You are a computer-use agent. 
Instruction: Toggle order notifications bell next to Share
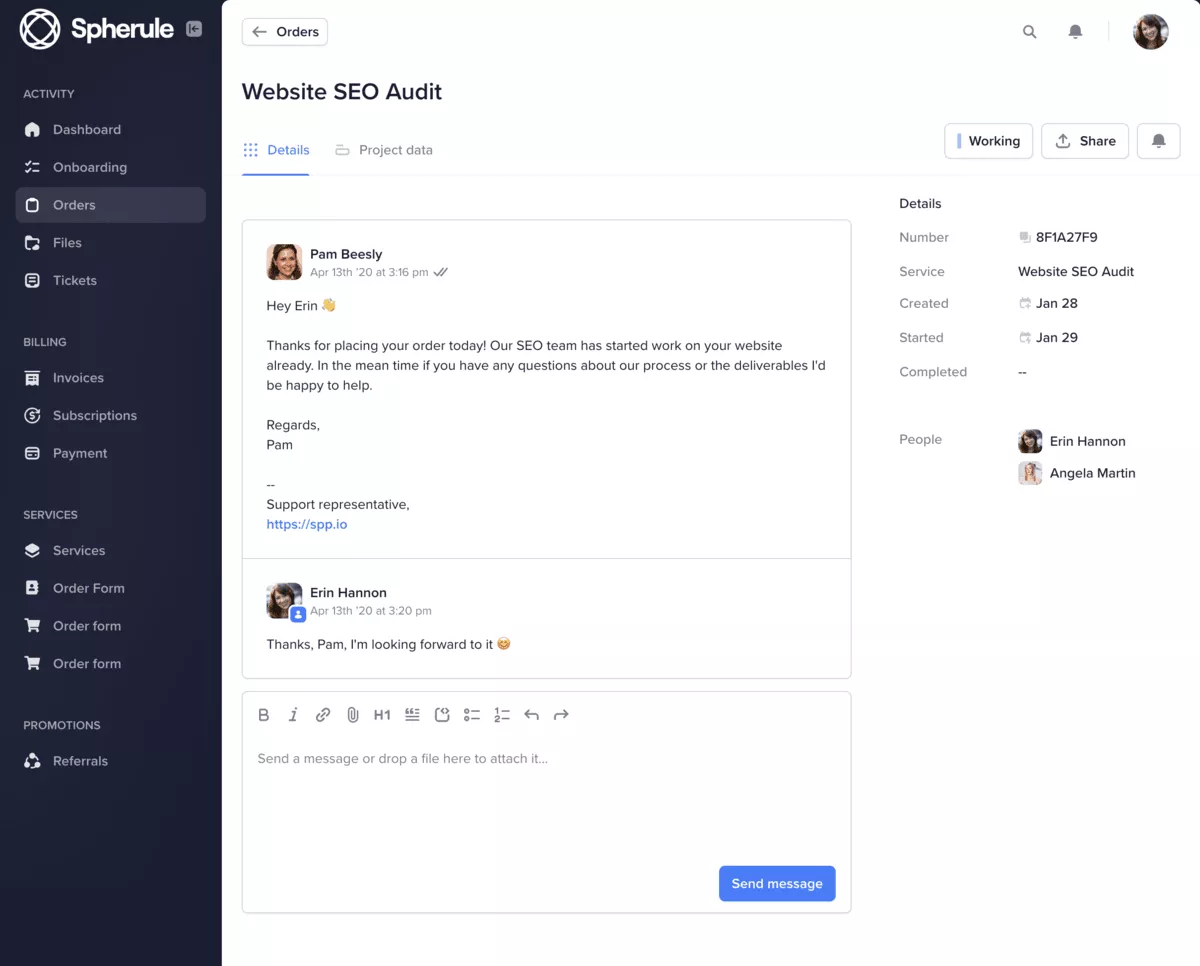(x=1158, y=141)
